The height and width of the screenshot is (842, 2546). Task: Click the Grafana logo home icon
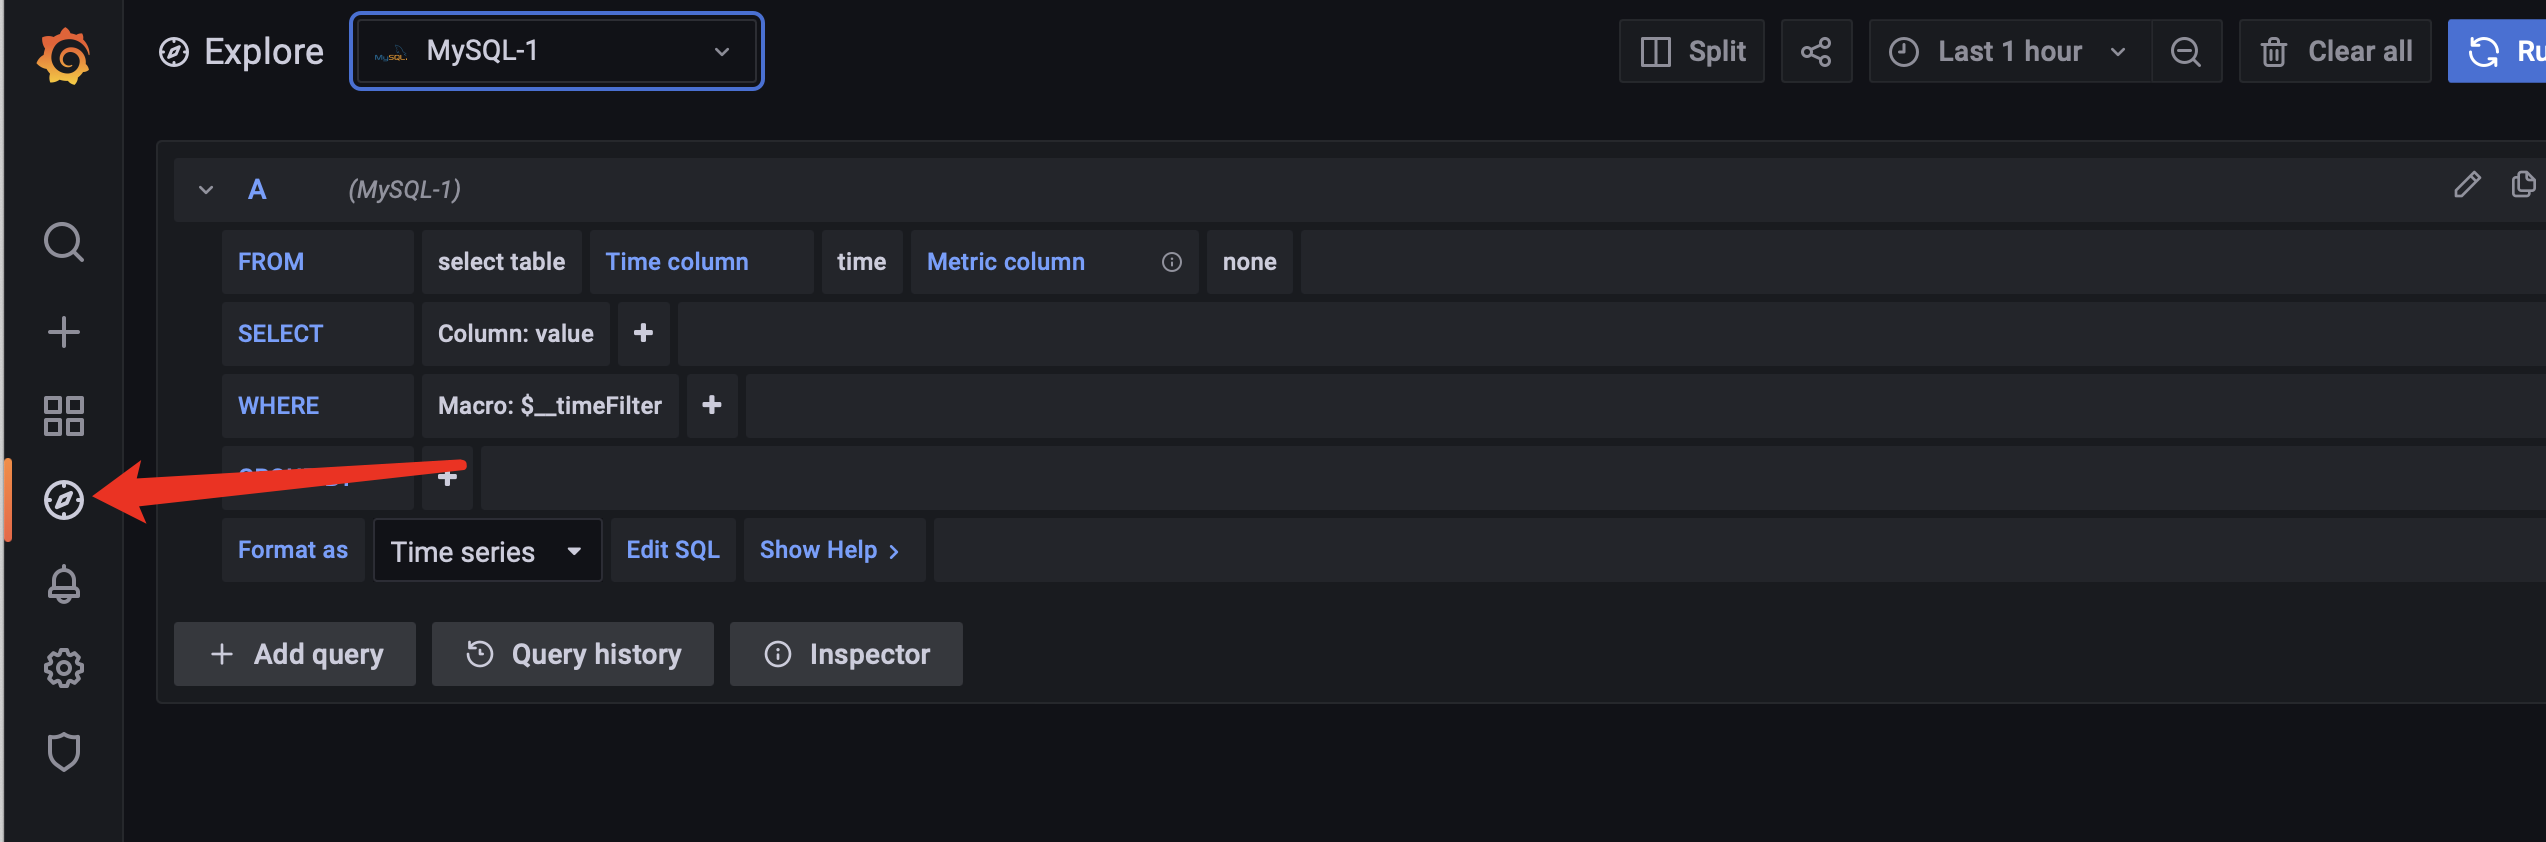(63, 57)
